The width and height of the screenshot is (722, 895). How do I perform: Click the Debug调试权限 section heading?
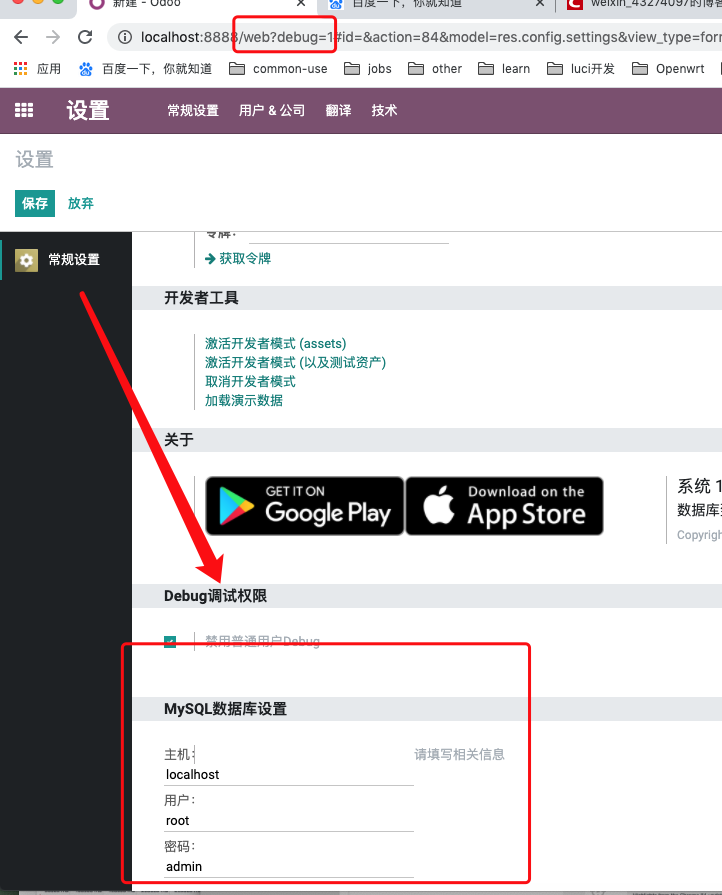[x=215, y=596]
